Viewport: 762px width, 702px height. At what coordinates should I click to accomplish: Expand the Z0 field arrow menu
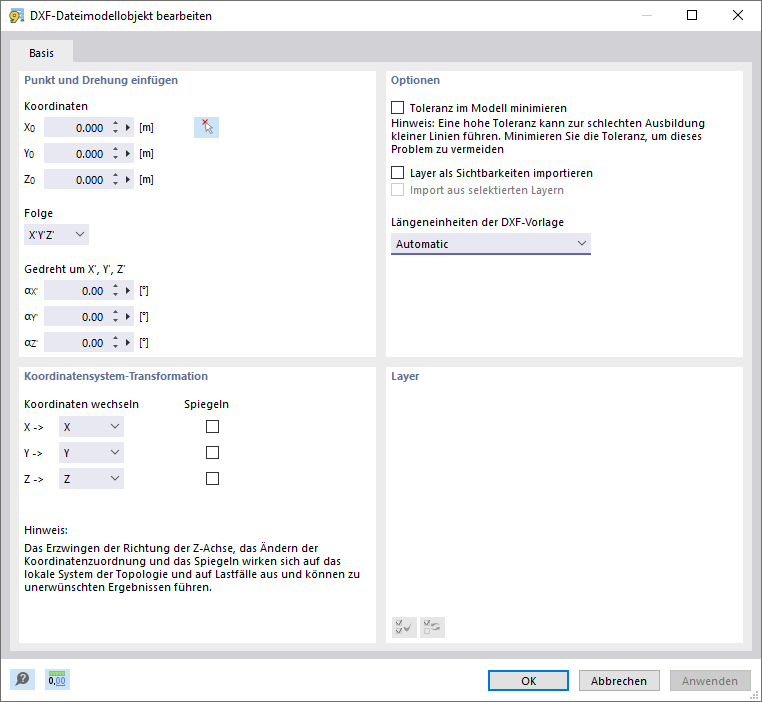coord(128,180)
